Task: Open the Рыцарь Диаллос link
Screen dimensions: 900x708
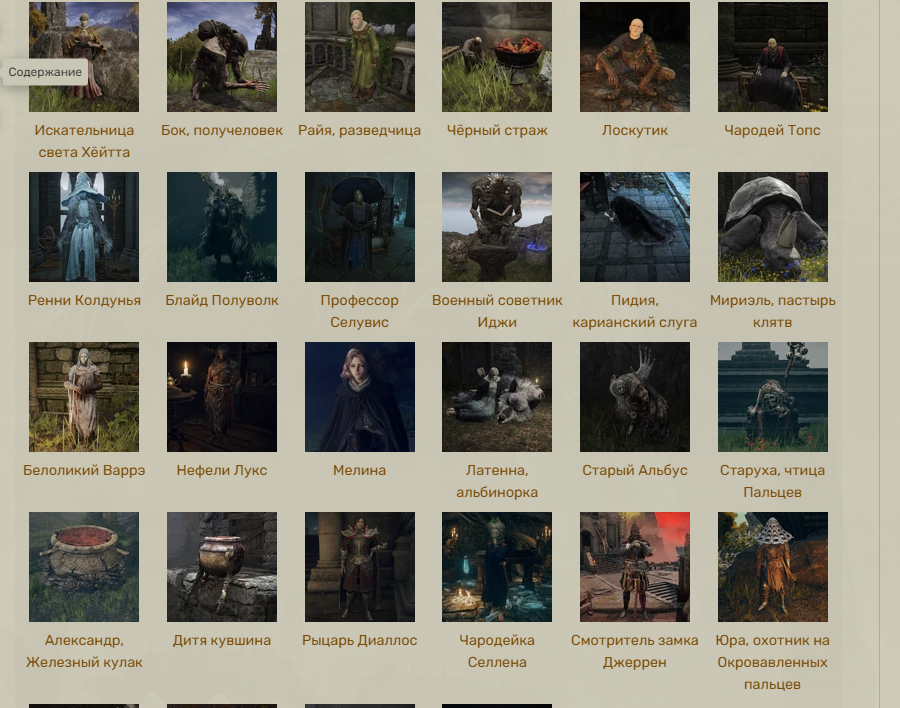Action: (359, 640)
